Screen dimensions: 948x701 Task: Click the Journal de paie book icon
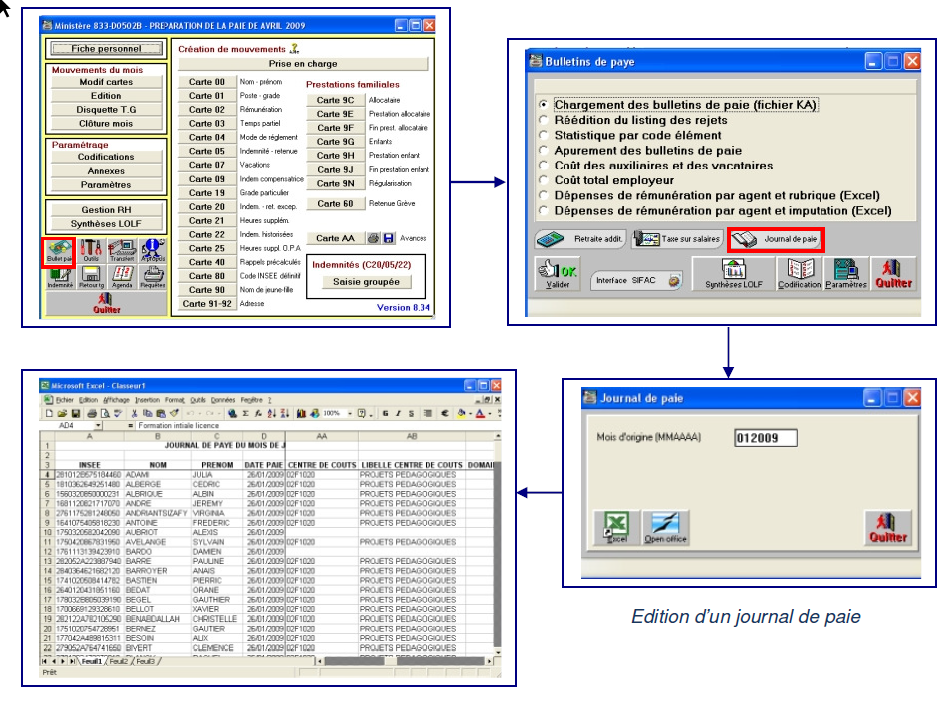point(775,240)
